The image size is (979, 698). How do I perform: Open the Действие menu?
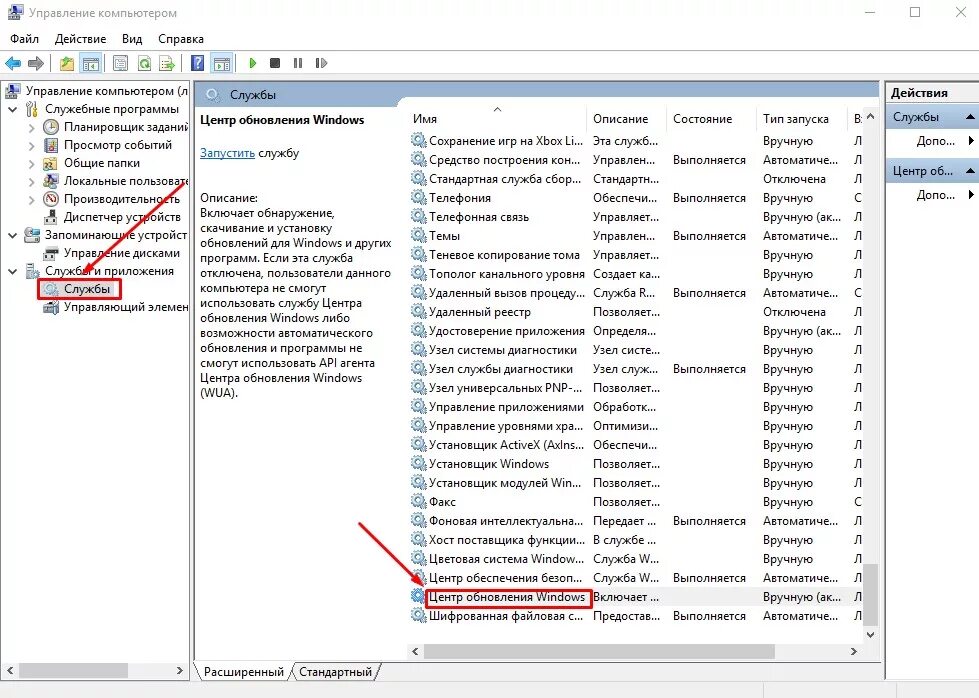click(x=81, y=39)
